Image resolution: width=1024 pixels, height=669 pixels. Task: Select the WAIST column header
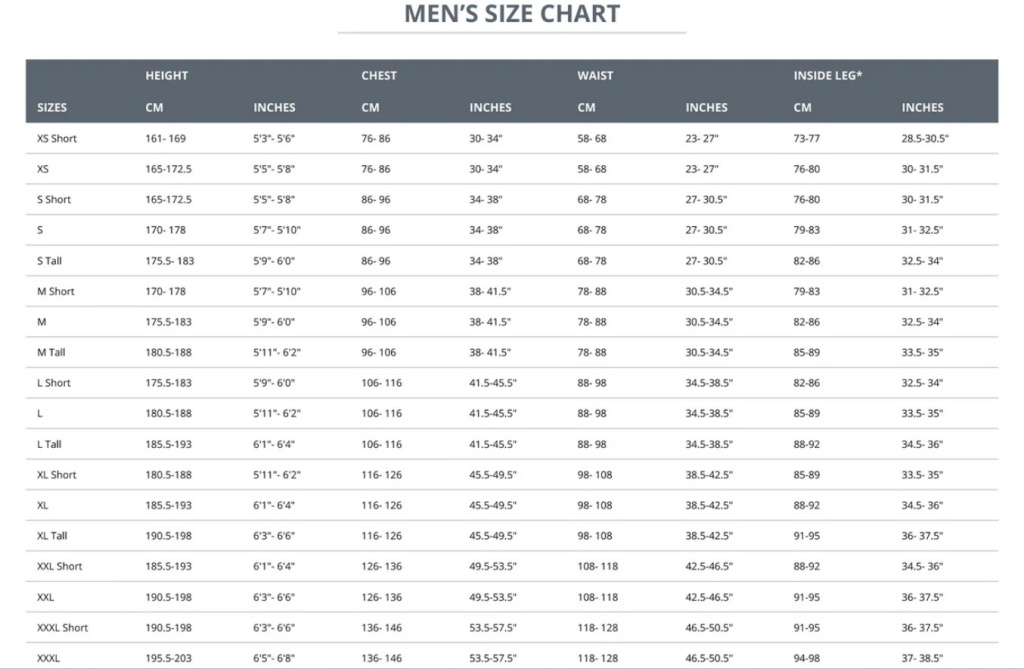pyautogui.click(x=595, y=76)
